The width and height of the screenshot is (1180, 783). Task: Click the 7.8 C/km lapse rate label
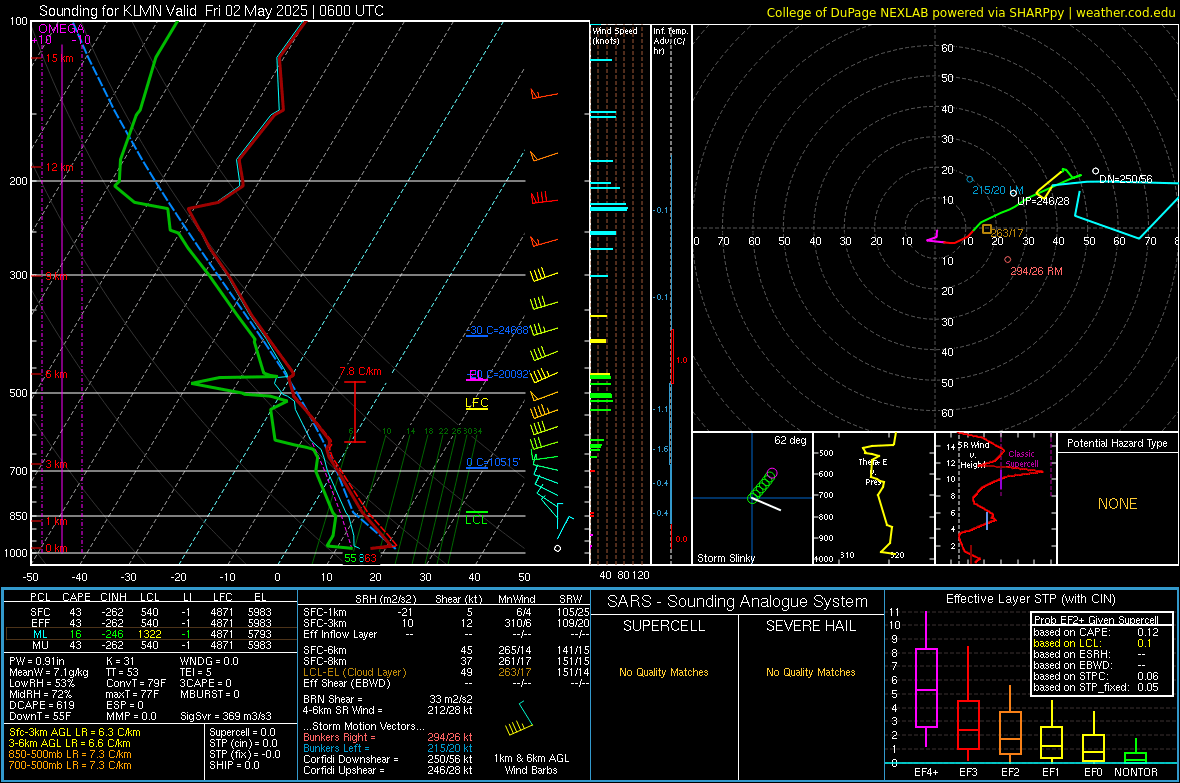pyautogui.click(x=360, y=371)
